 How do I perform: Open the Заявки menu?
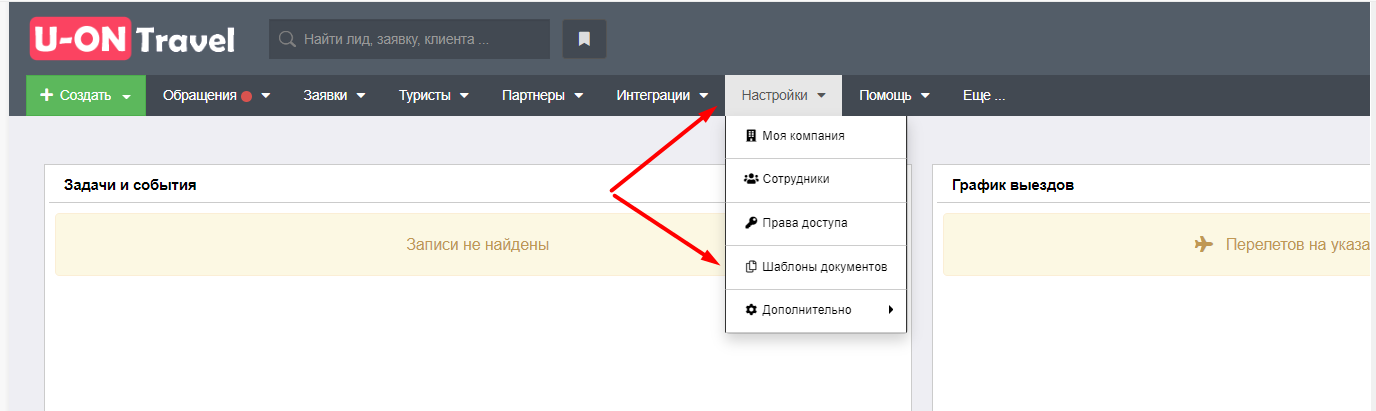point(334,96)
